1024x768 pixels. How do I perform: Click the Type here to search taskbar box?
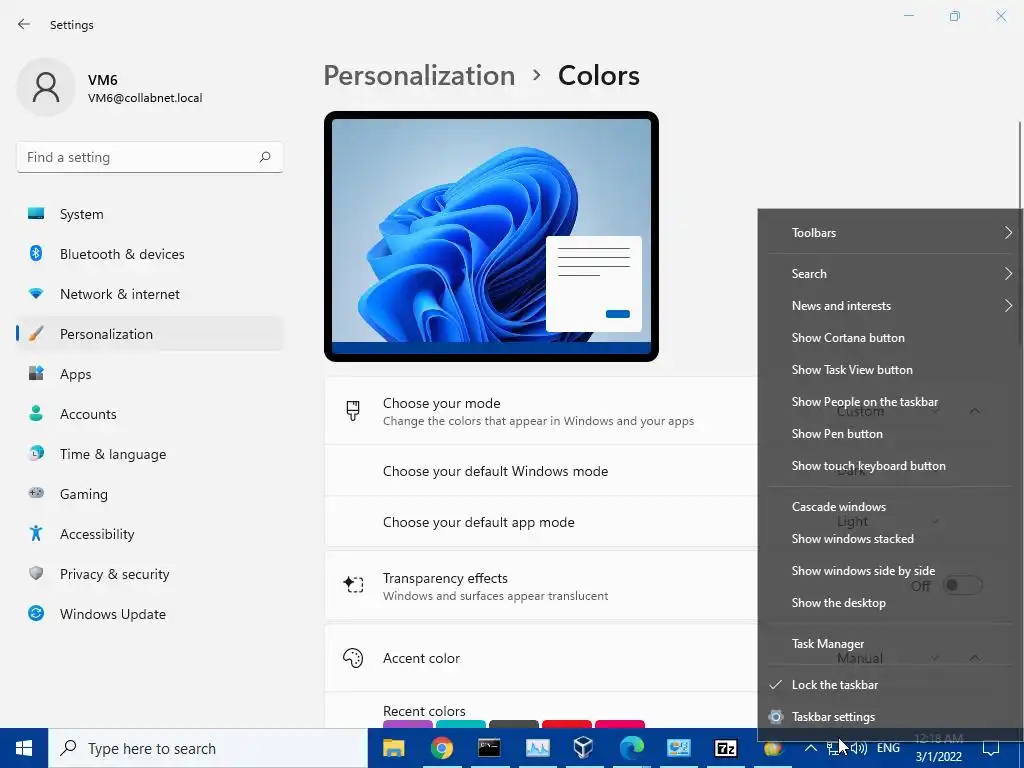[208, 748]
